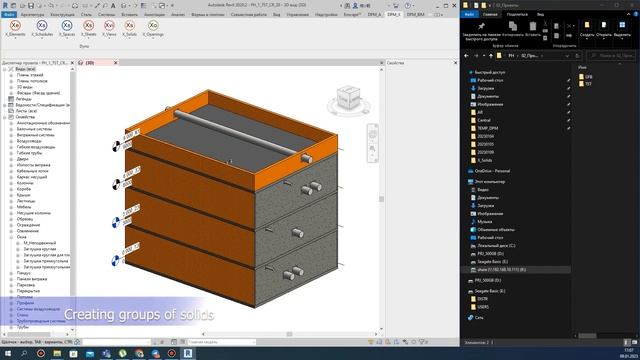
Task: Click the Revit help question mark icon
Action: [408, 6]
